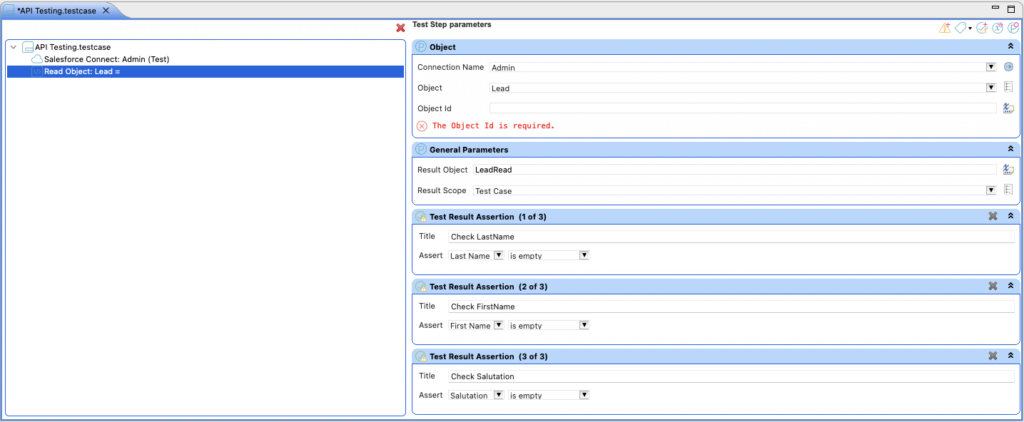Collapse the Object section

pyautogui.click(x=1010, y=47)
